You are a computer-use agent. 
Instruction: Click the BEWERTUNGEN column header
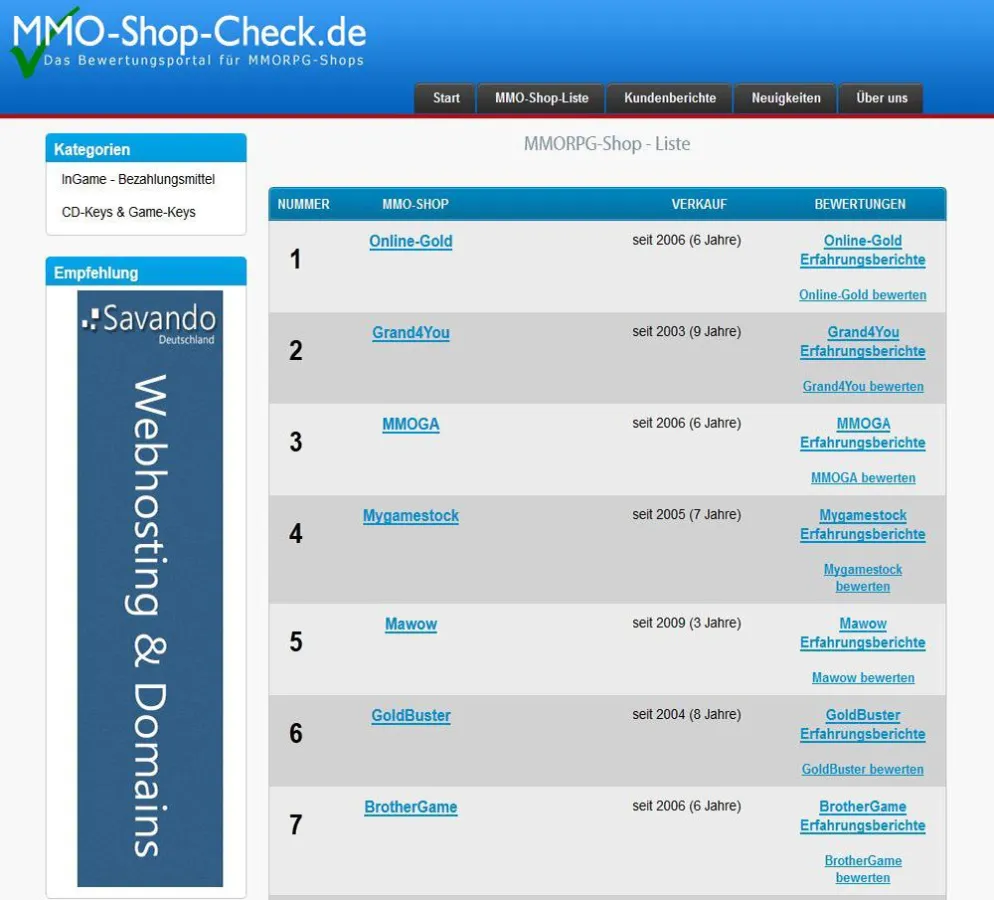(860, 204)
